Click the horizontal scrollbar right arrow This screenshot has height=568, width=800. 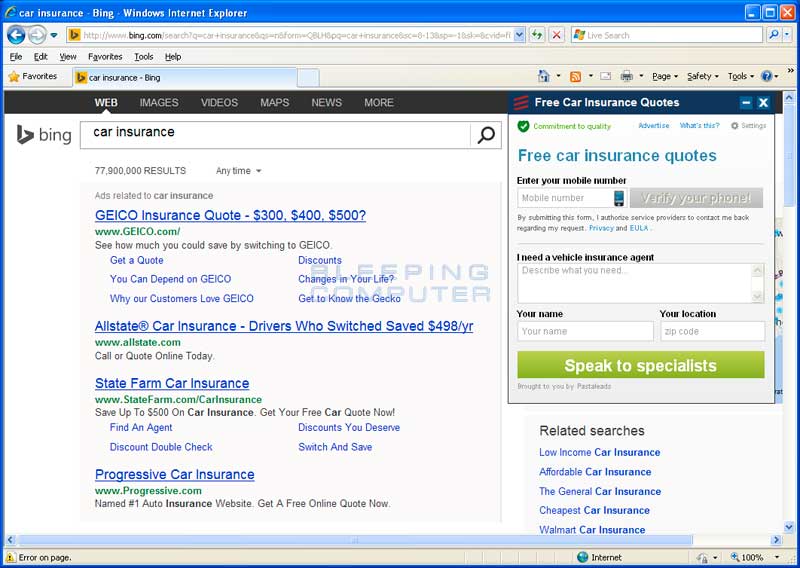pyautogui.click(x=777, y=539)
